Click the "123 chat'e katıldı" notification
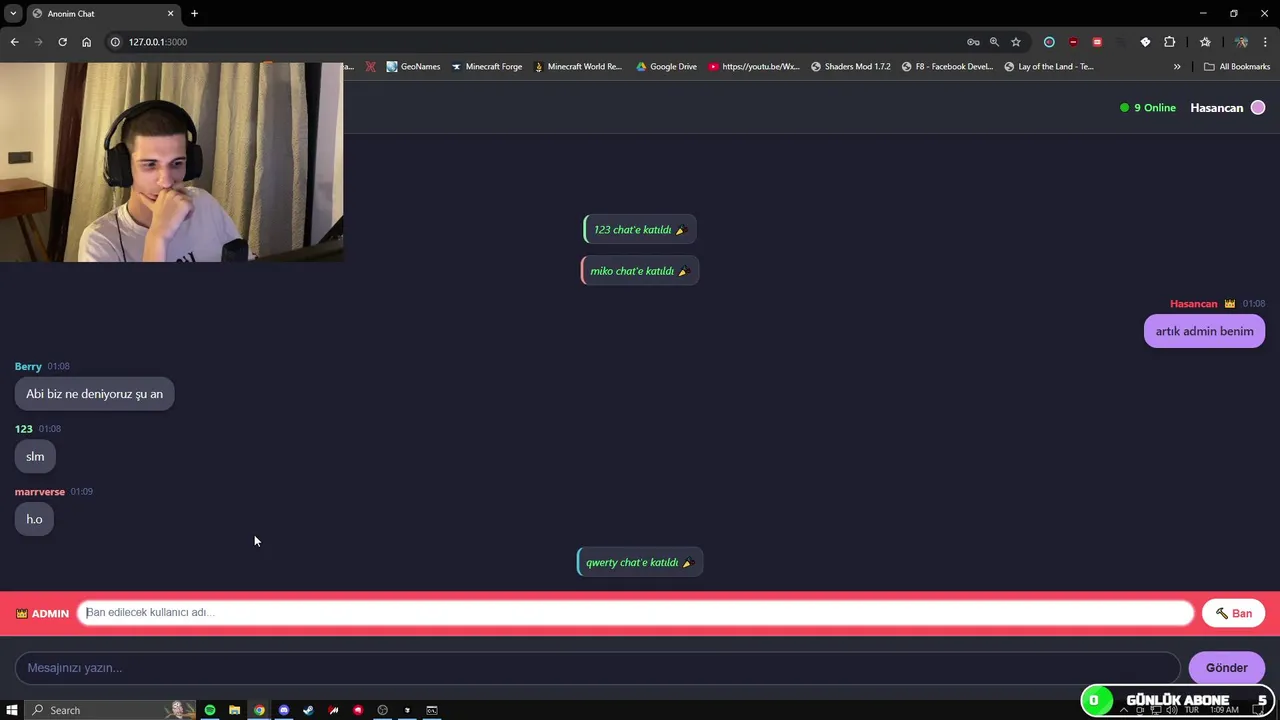This screenshot has height=720, width=1280. click(640, 230)
